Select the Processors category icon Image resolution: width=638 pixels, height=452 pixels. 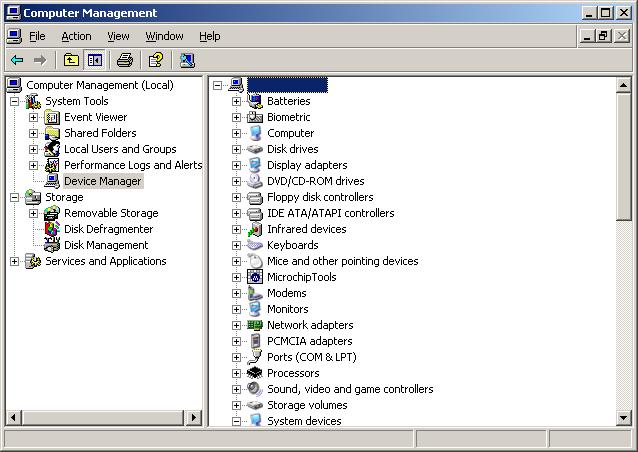tap(255, 373)
